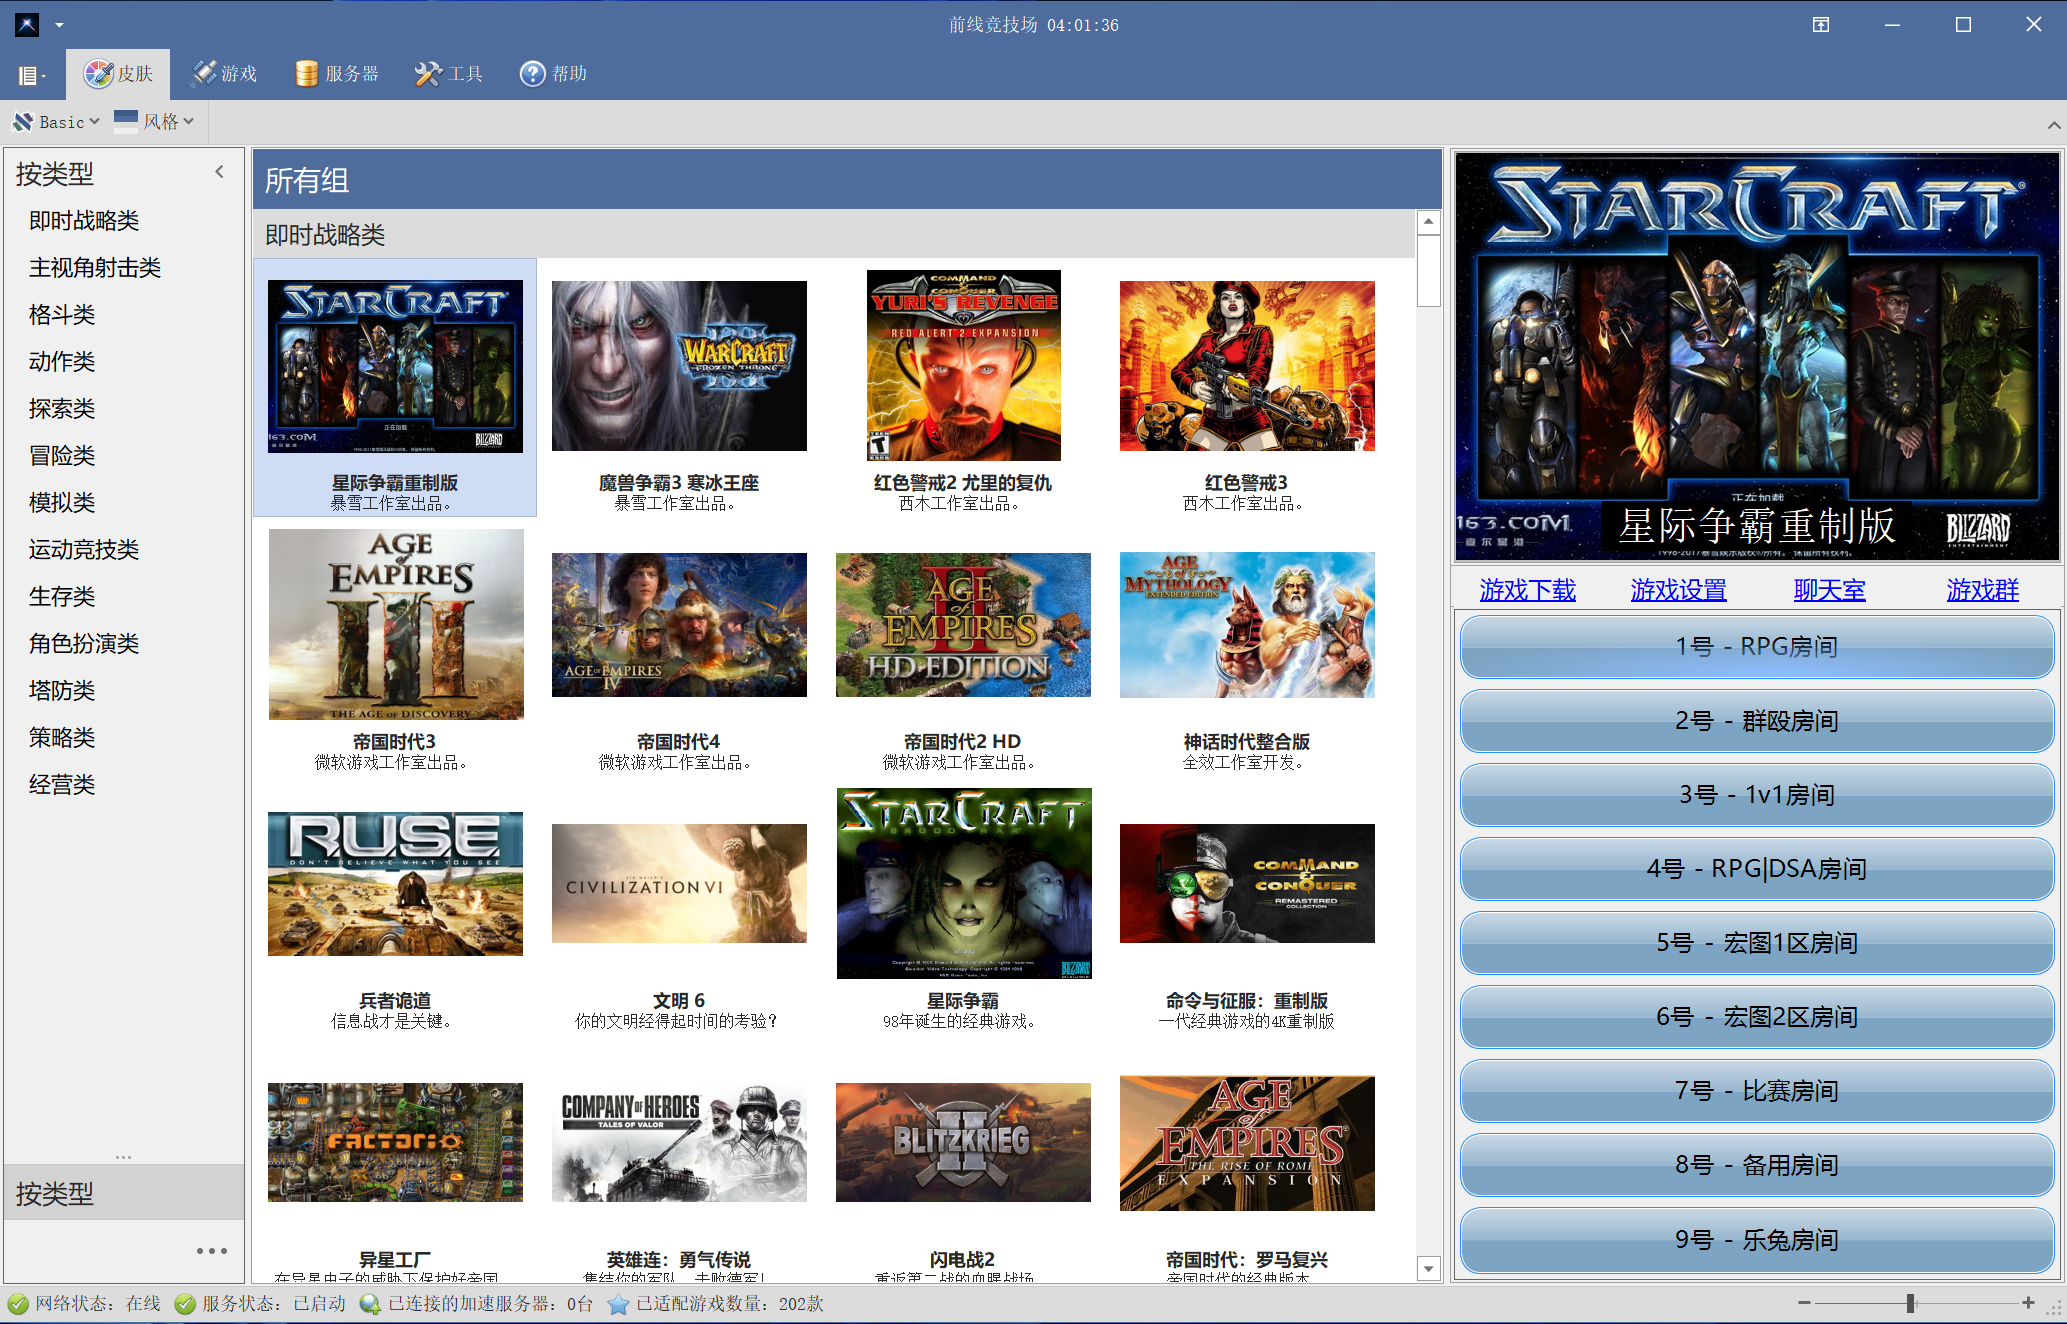This screenshot has height=1324, width=2067.
Task: Select 模拟类 category
Action: click(x=62, y=503)
